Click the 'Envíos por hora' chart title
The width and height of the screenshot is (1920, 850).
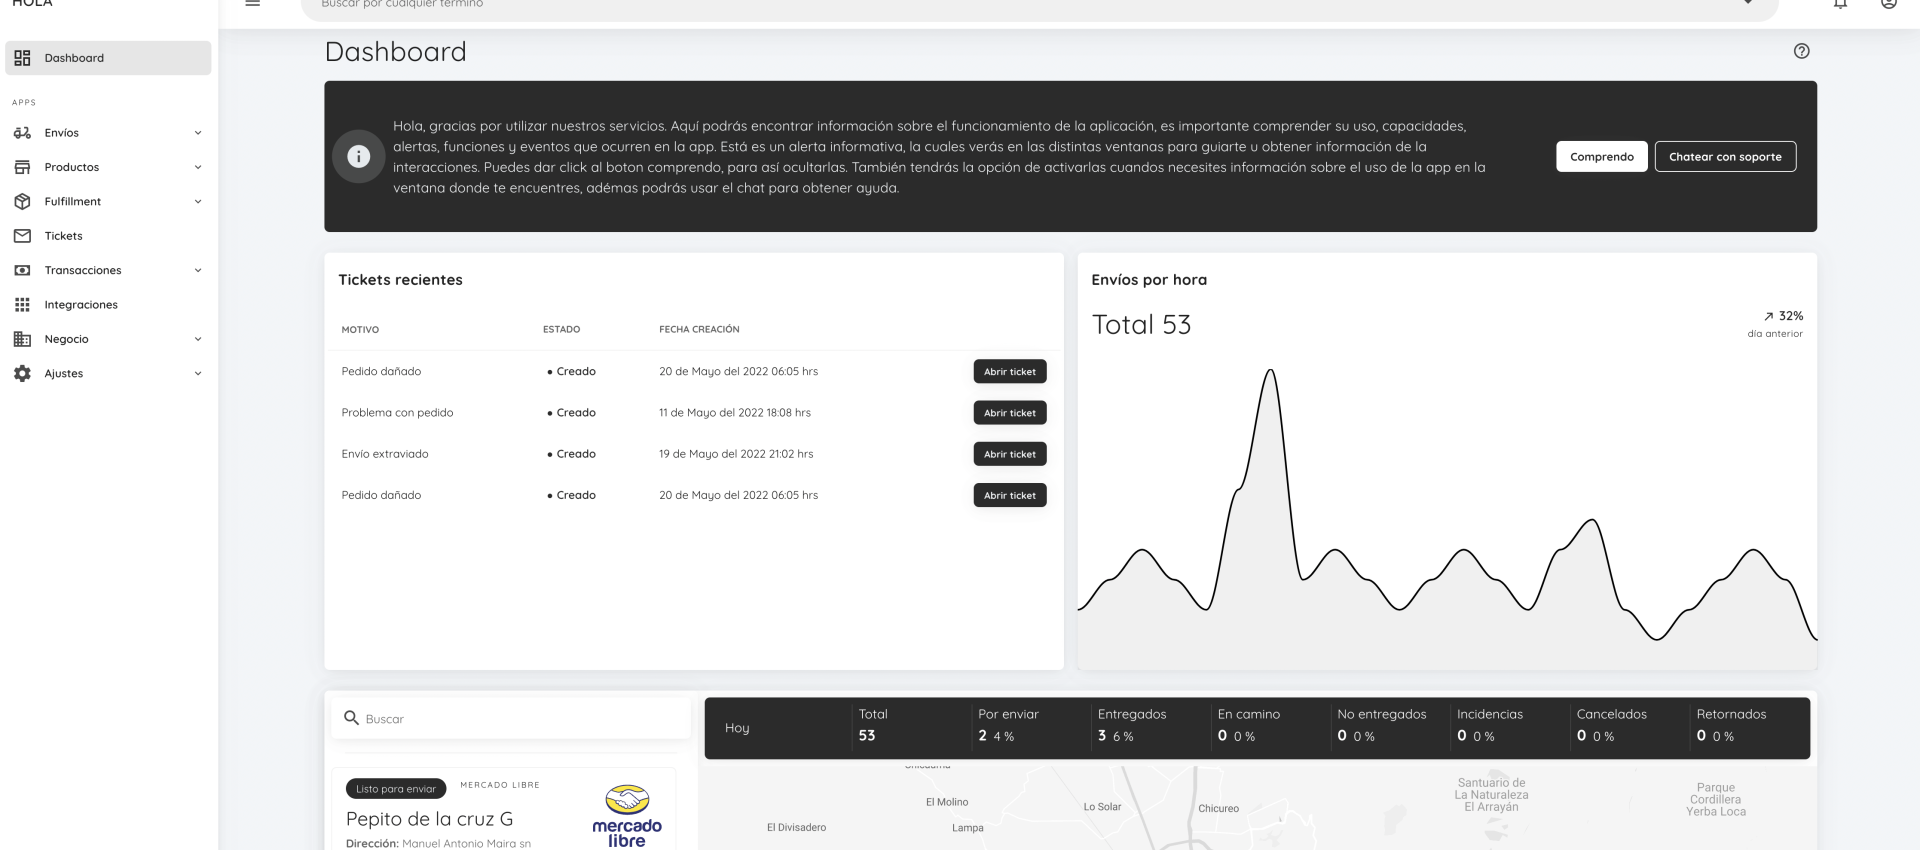(x=1149, y=280)
